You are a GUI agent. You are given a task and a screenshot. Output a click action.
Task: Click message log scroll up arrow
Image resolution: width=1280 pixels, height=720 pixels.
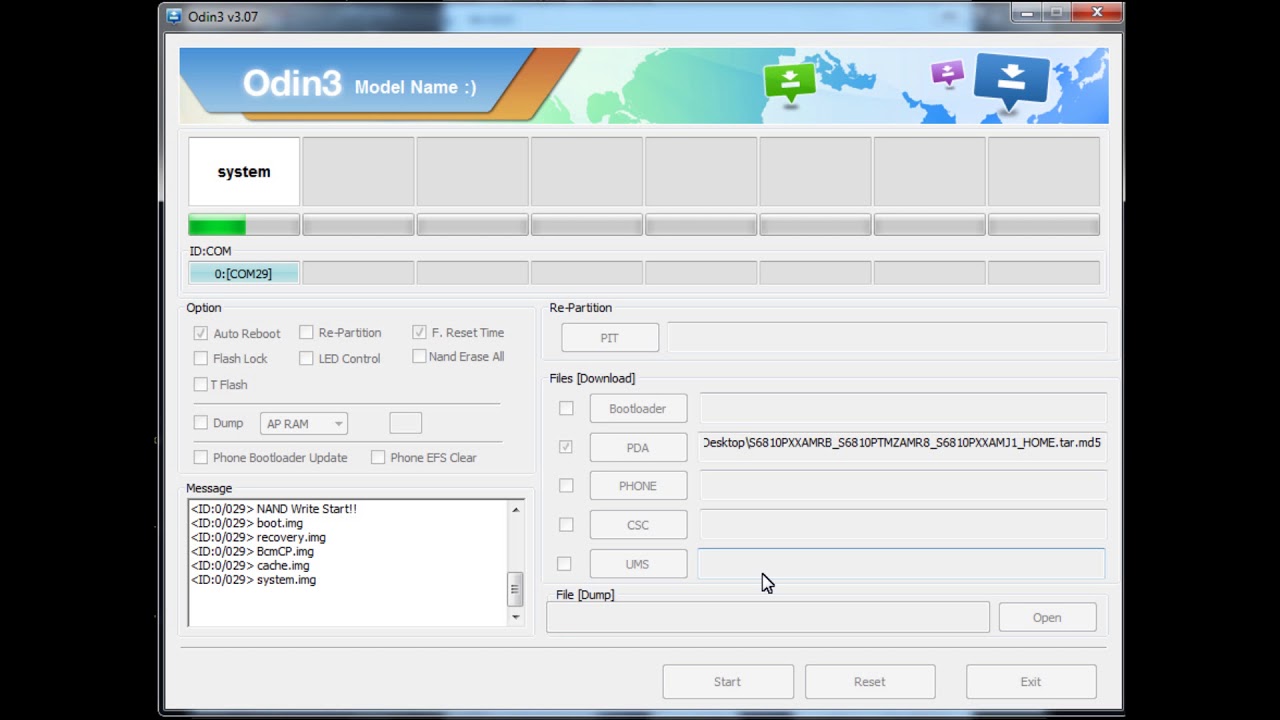click(515, 510)
